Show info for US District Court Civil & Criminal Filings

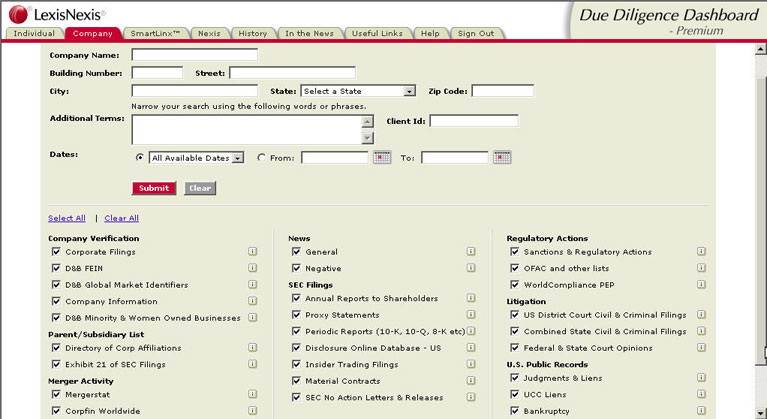(701, 314)
